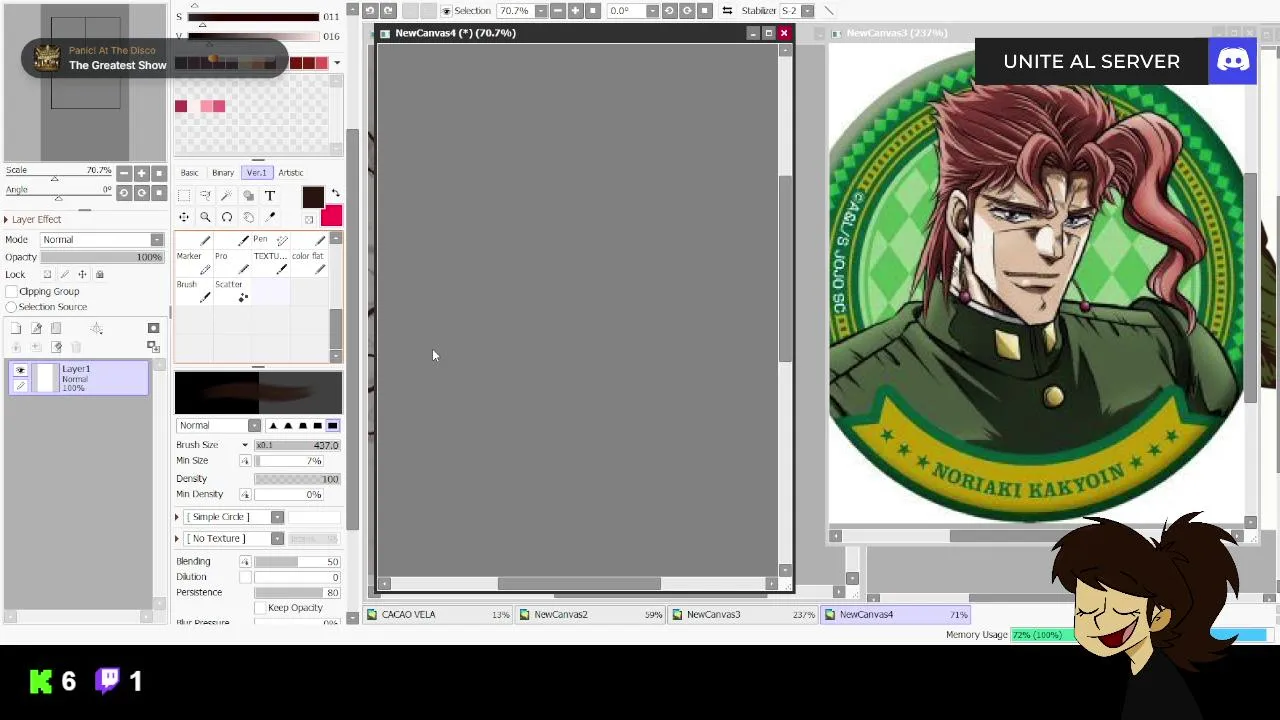Expand the brush shape settings triangle

(x=177, y=517)
